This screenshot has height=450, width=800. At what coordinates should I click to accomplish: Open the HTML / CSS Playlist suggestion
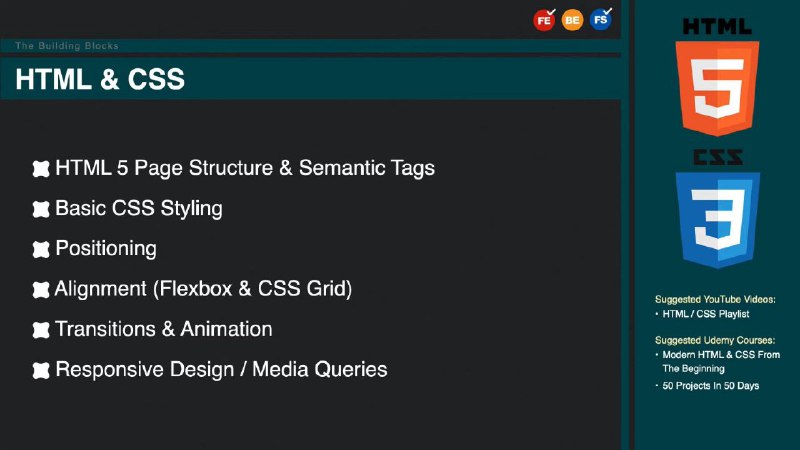(x=706, y=314)
